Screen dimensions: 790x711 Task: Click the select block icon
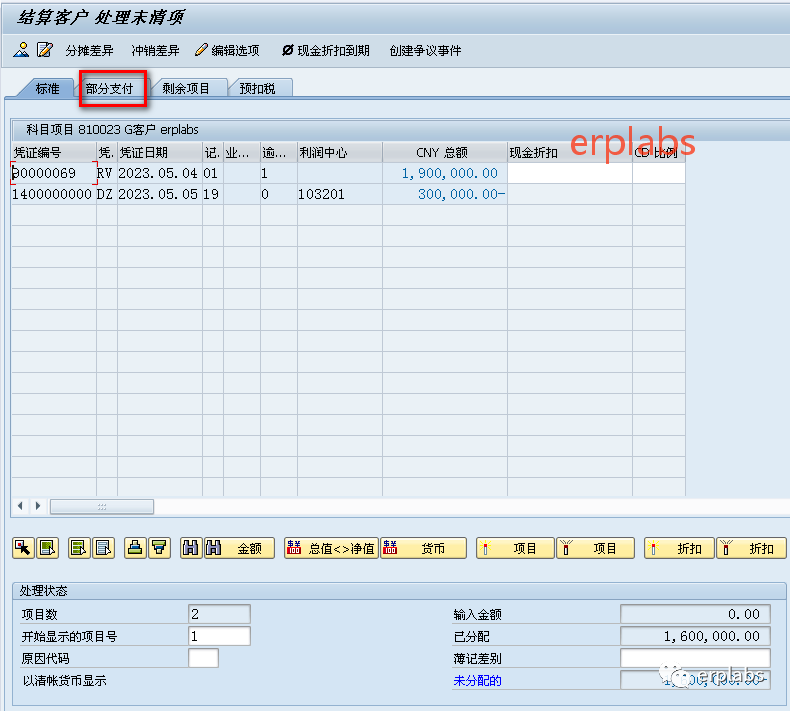[79, 548]
